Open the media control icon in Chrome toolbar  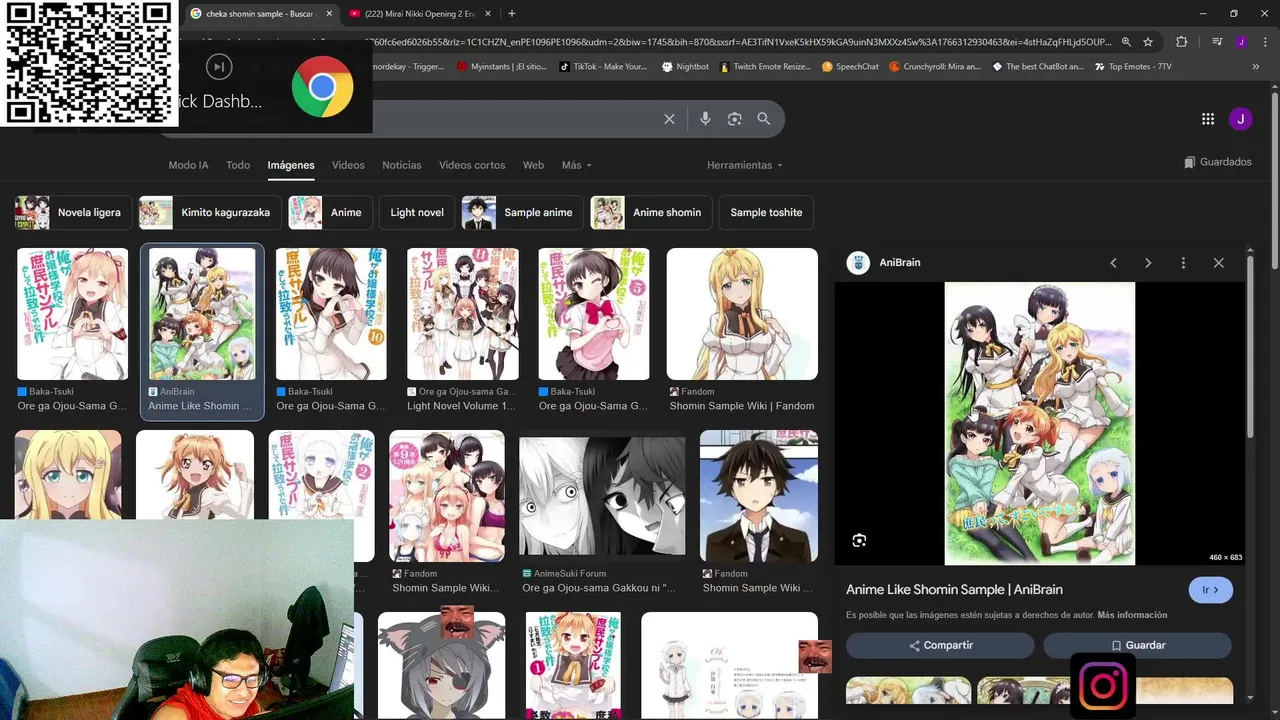[x=1217, y=42]
